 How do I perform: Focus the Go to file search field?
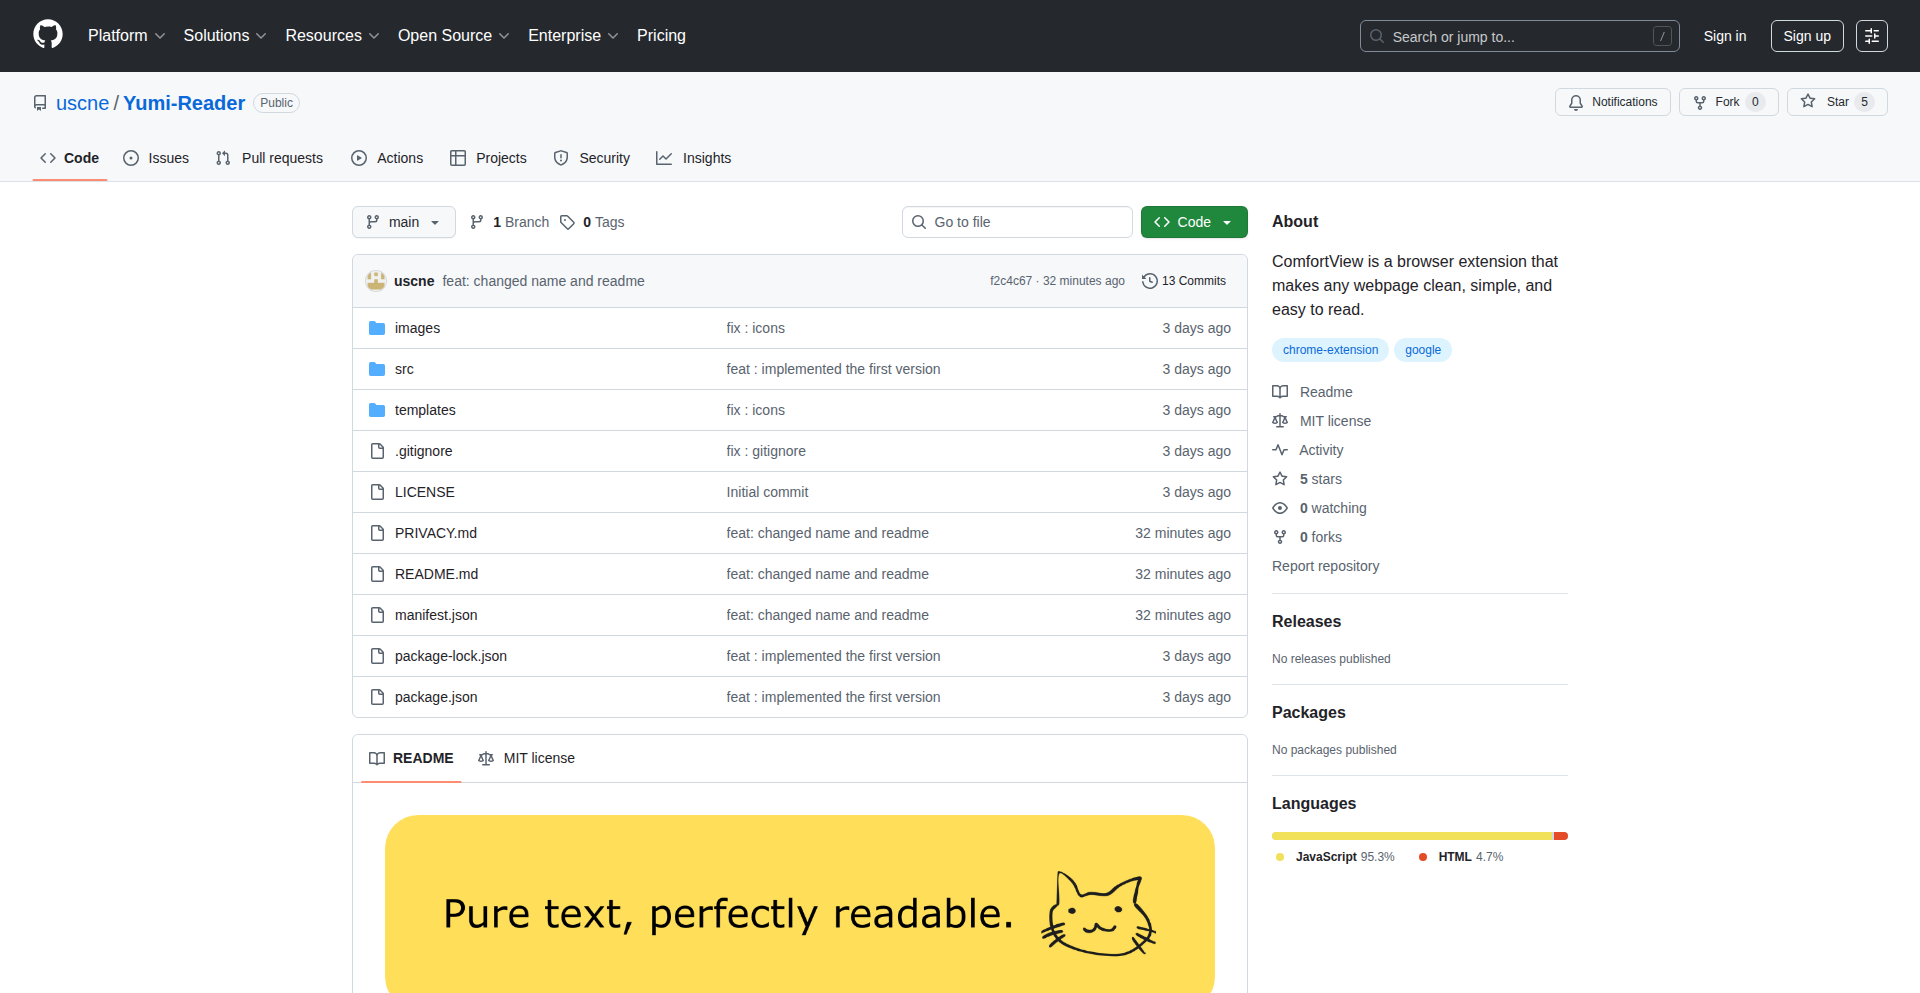click(1017, 222)
